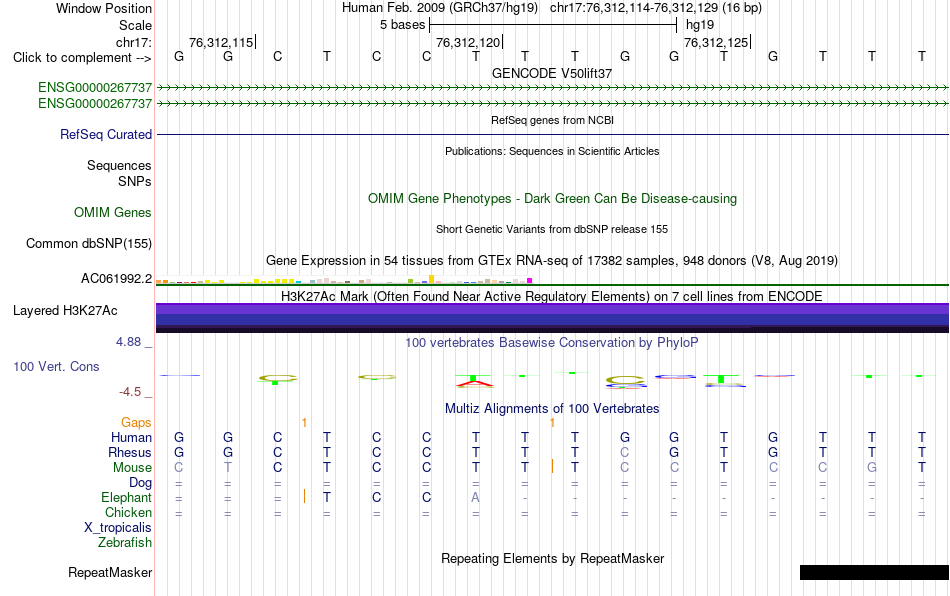
Task: Click 'RefSeq genes from NCBI' track title
Action: (x=552, y=120)
